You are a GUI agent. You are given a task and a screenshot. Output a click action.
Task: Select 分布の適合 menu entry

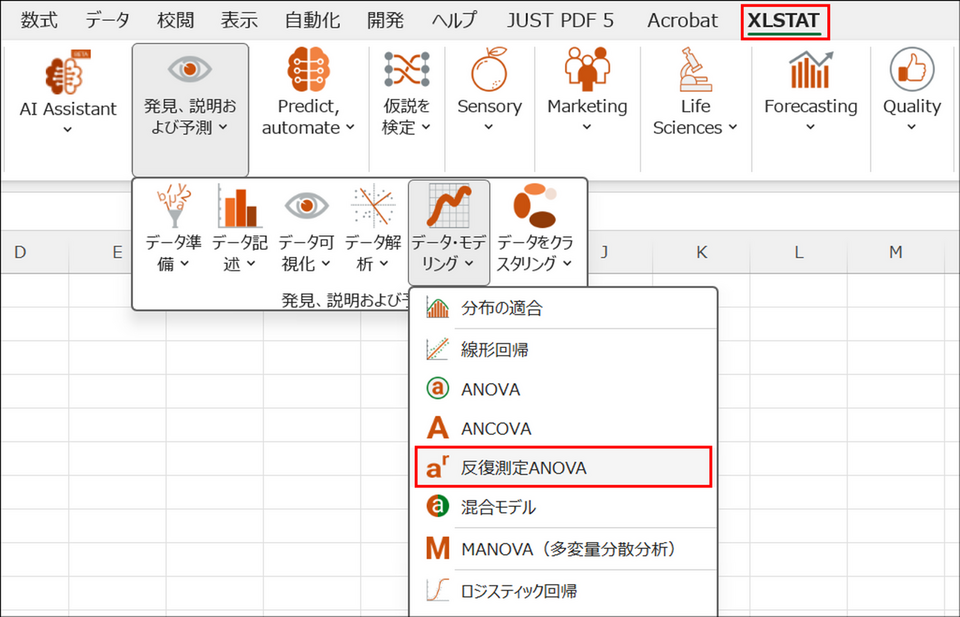(501, 309)
